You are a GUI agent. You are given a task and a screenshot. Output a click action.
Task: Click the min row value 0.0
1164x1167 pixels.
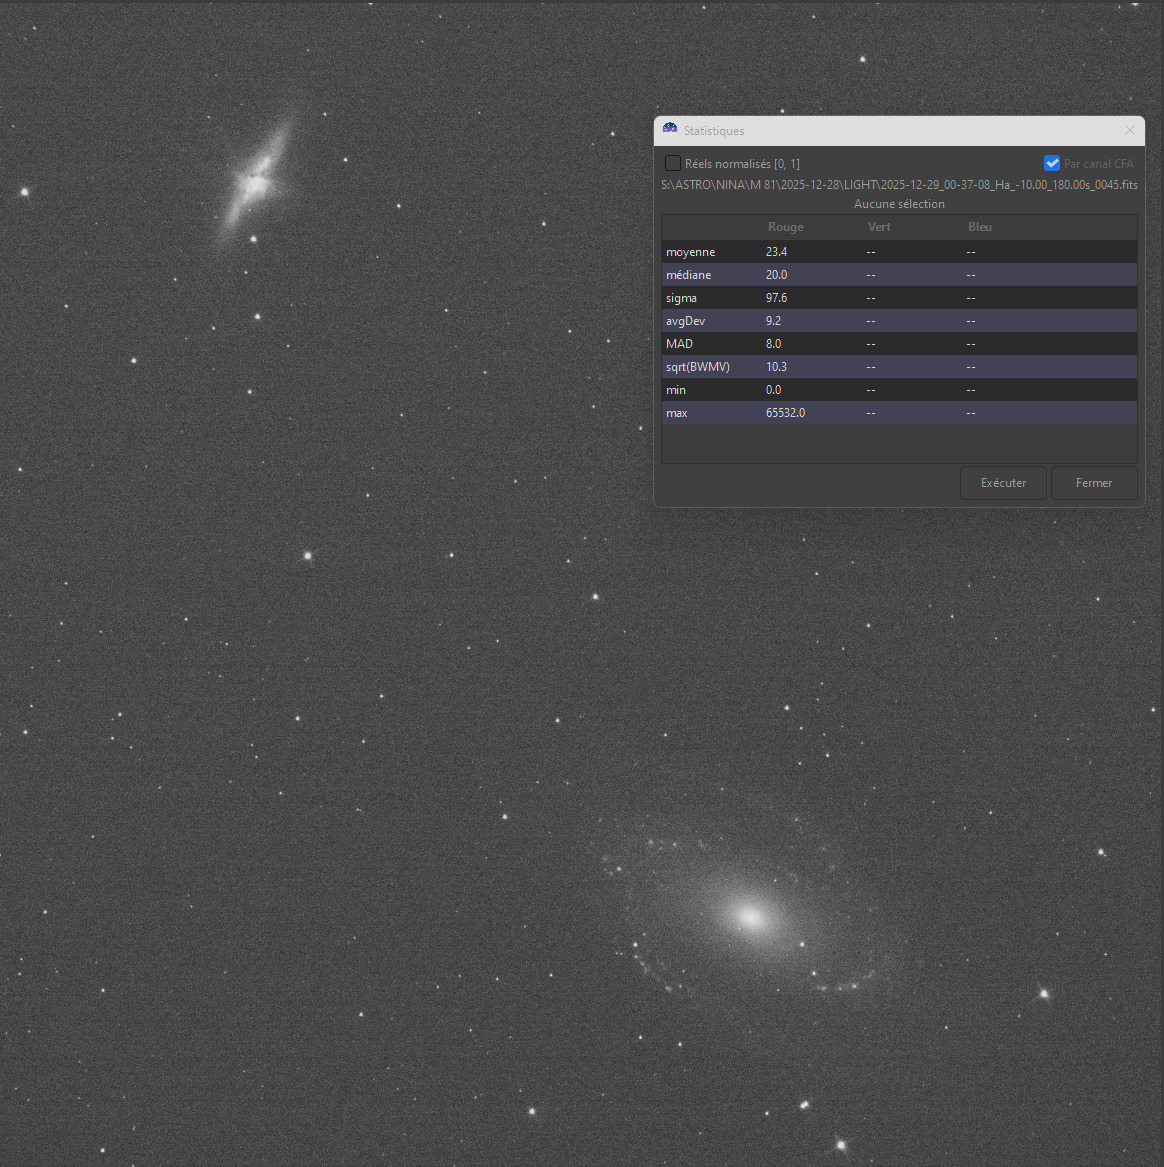[x=774, y=390]
